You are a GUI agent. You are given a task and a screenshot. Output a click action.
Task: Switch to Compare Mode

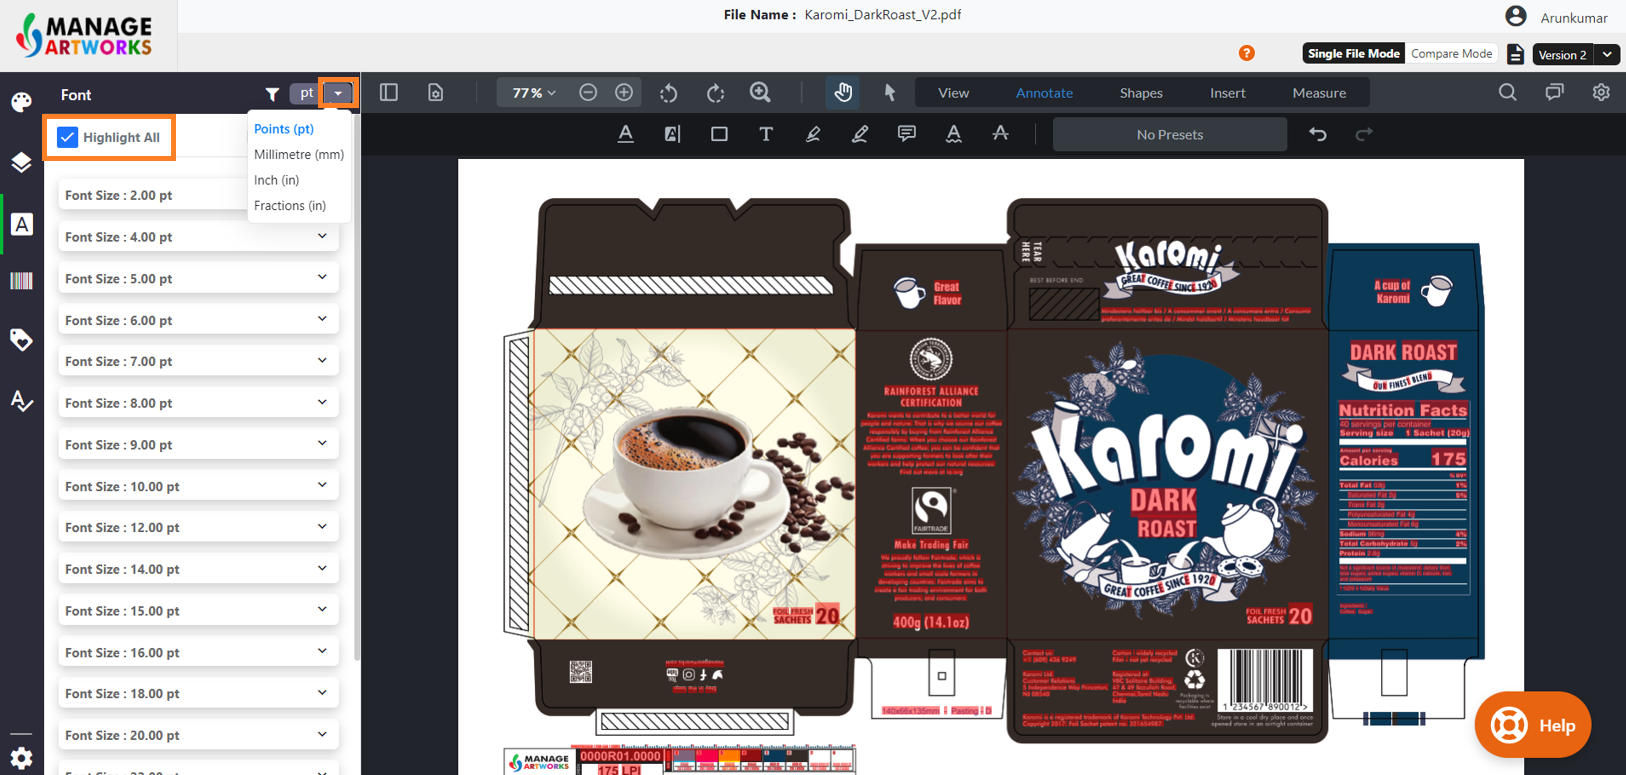(1451, 54)
